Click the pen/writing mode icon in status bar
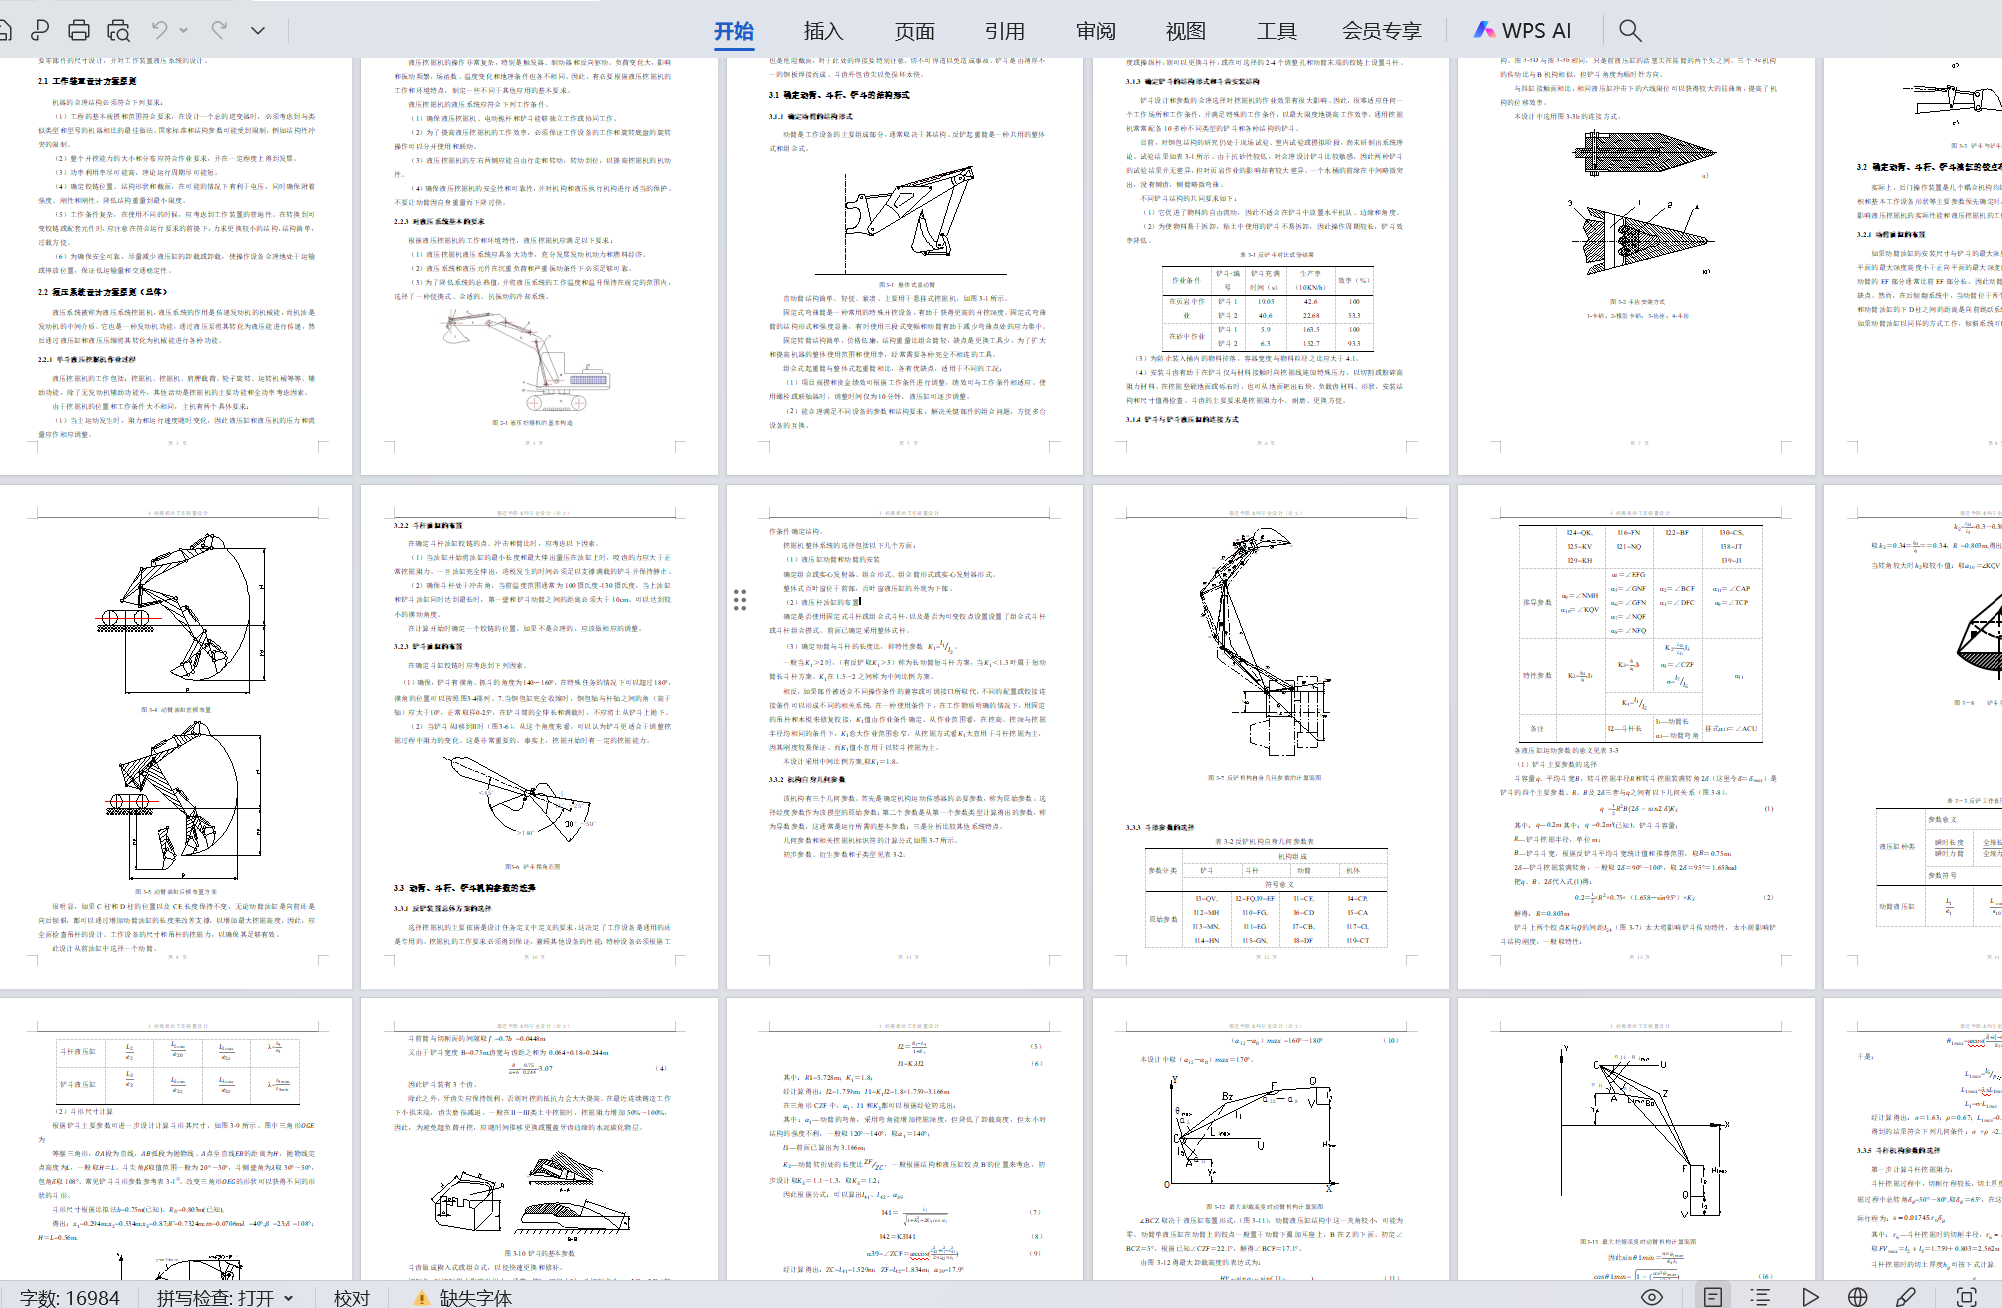 1906,1297
